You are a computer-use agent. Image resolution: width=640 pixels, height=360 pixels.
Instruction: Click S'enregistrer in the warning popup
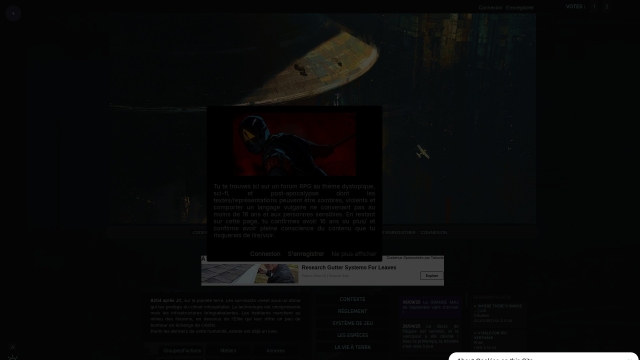[x=306, y=254]
